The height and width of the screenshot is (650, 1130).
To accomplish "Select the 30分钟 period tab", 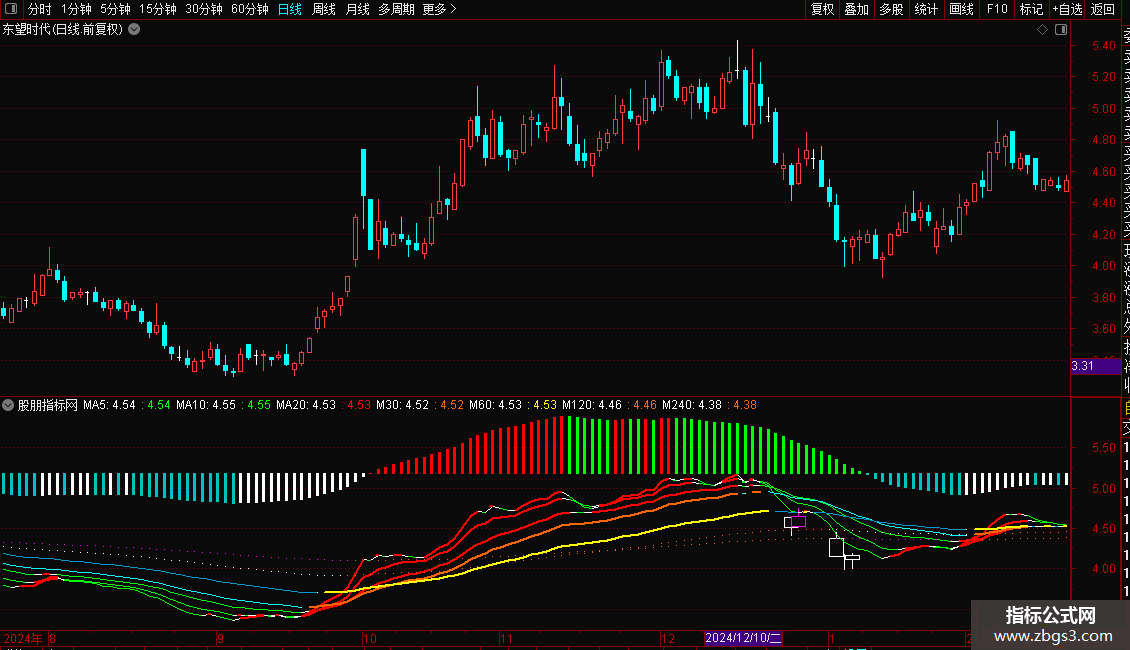I will click(204, 9).
